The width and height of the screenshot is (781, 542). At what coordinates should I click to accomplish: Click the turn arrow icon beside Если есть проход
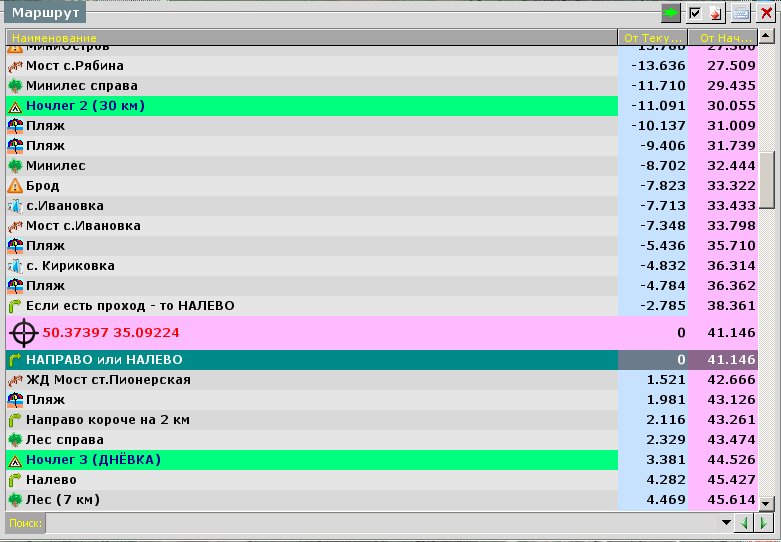click(x=15, y=306)
